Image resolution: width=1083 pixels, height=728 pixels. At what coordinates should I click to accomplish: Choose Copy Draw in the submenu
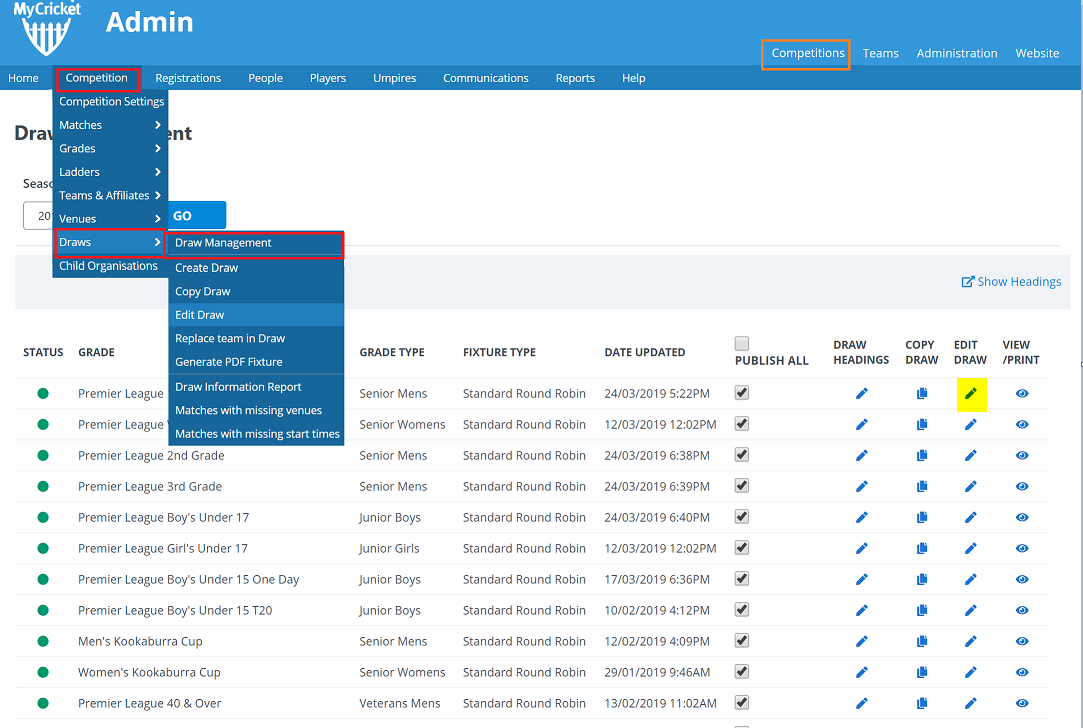pos(256,291)
